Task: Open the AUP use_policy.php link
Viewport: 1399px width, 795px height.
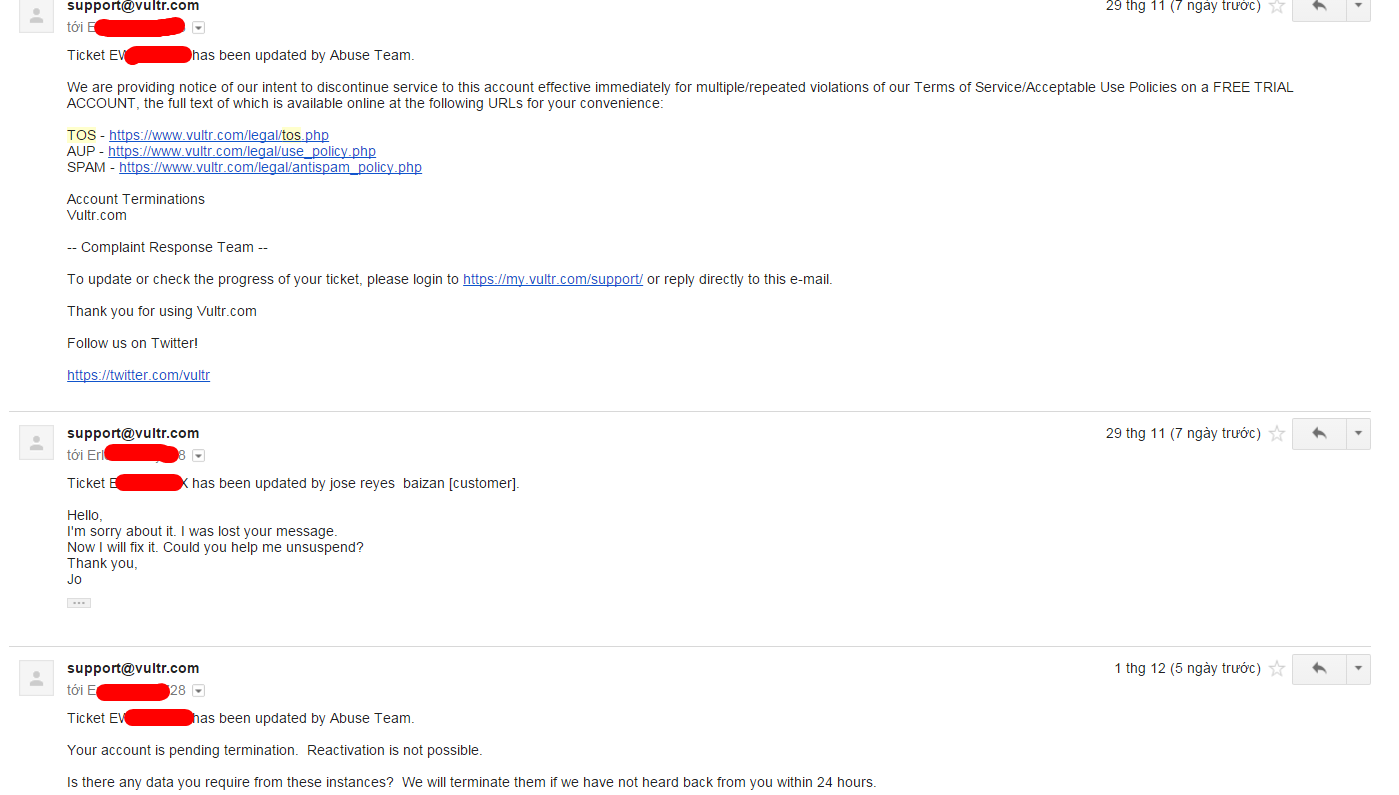Action: (x=242, y=152)
